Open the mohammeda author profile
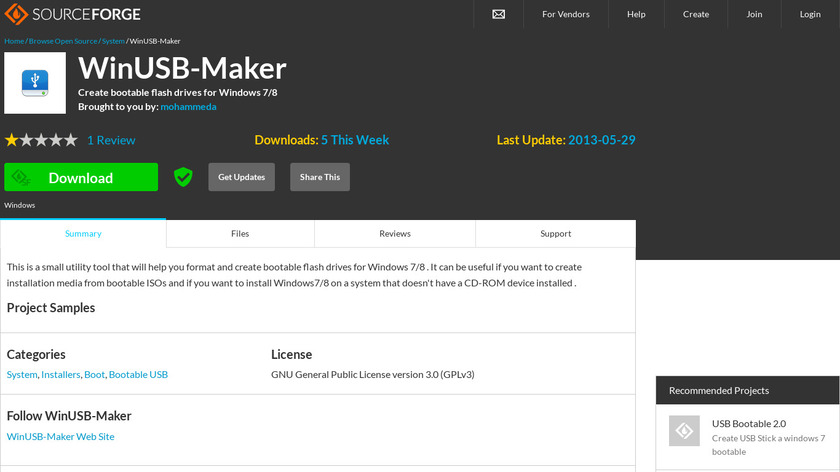The image size is (840, 472). point(189,107)
